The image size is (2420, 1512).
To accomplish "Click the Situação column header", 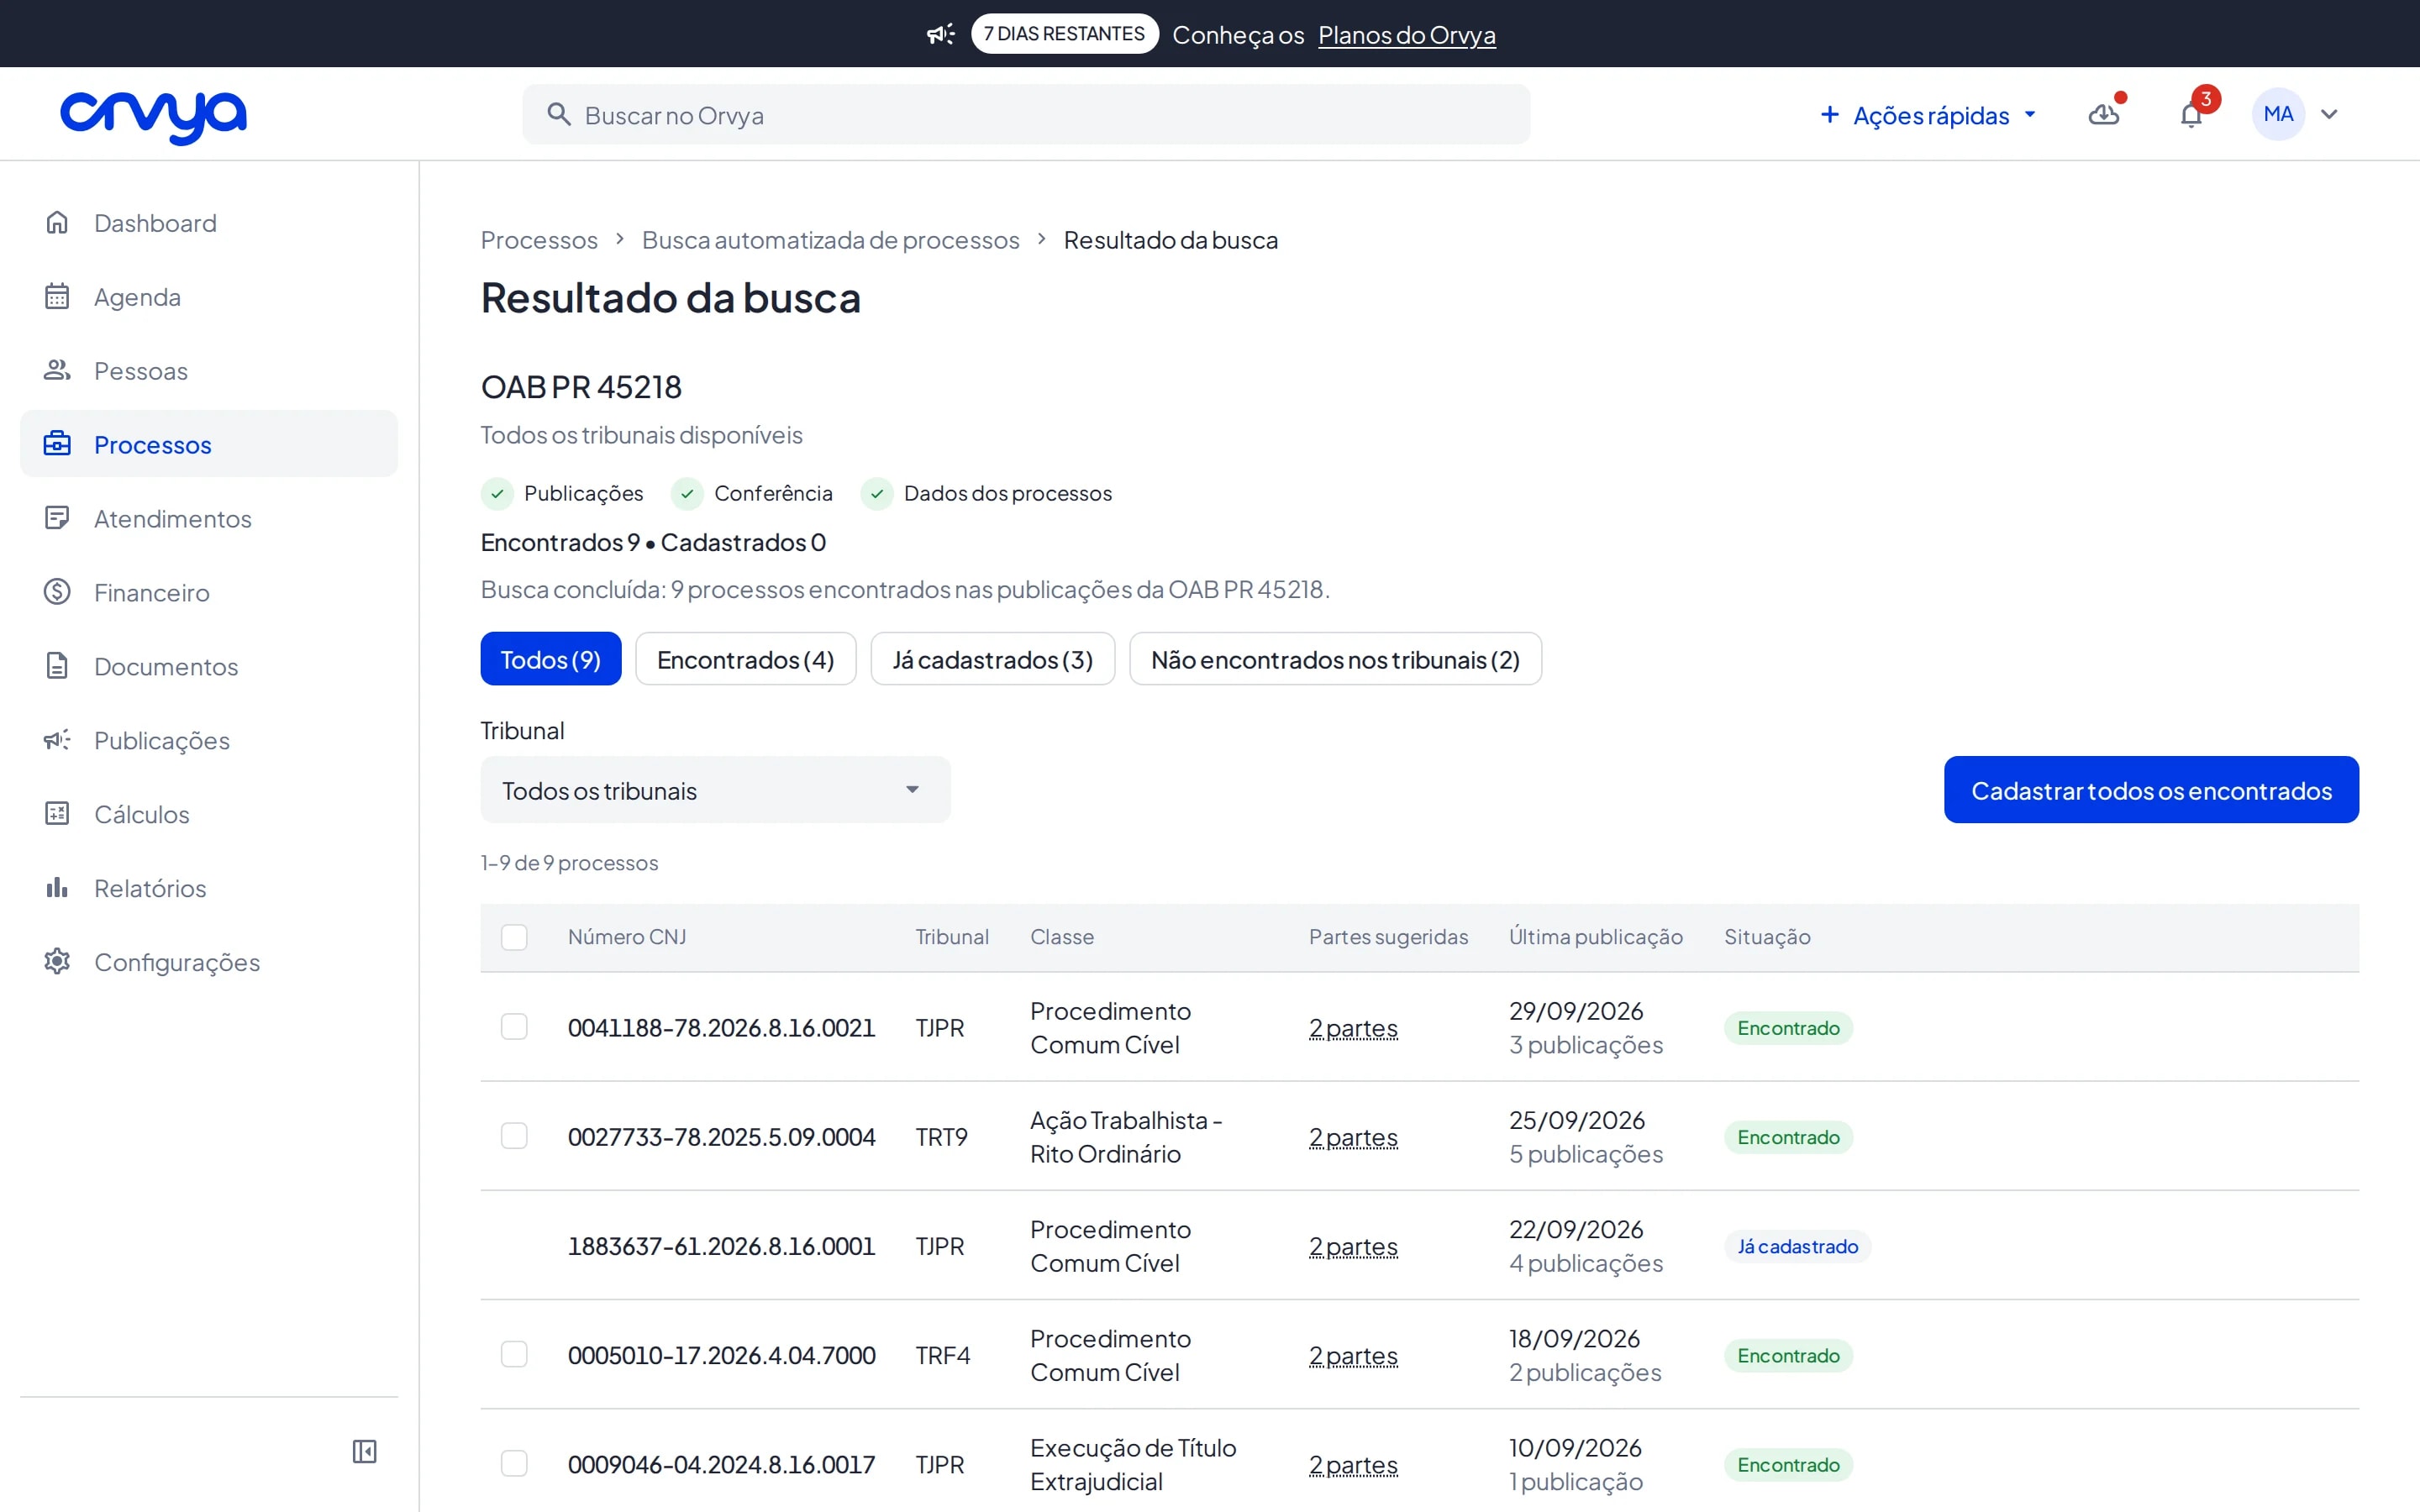I will click(x=1767, y=937).
